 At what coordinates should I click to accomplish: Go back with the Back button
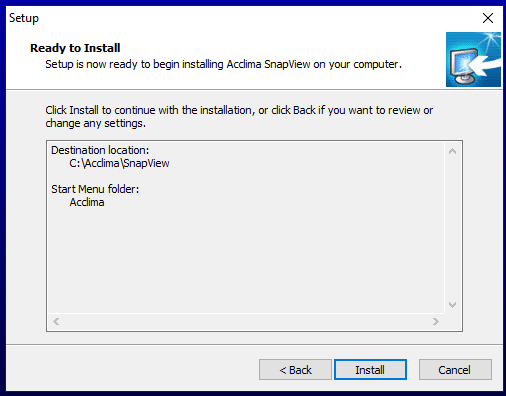pyautogui.click(x=295, y=369)
